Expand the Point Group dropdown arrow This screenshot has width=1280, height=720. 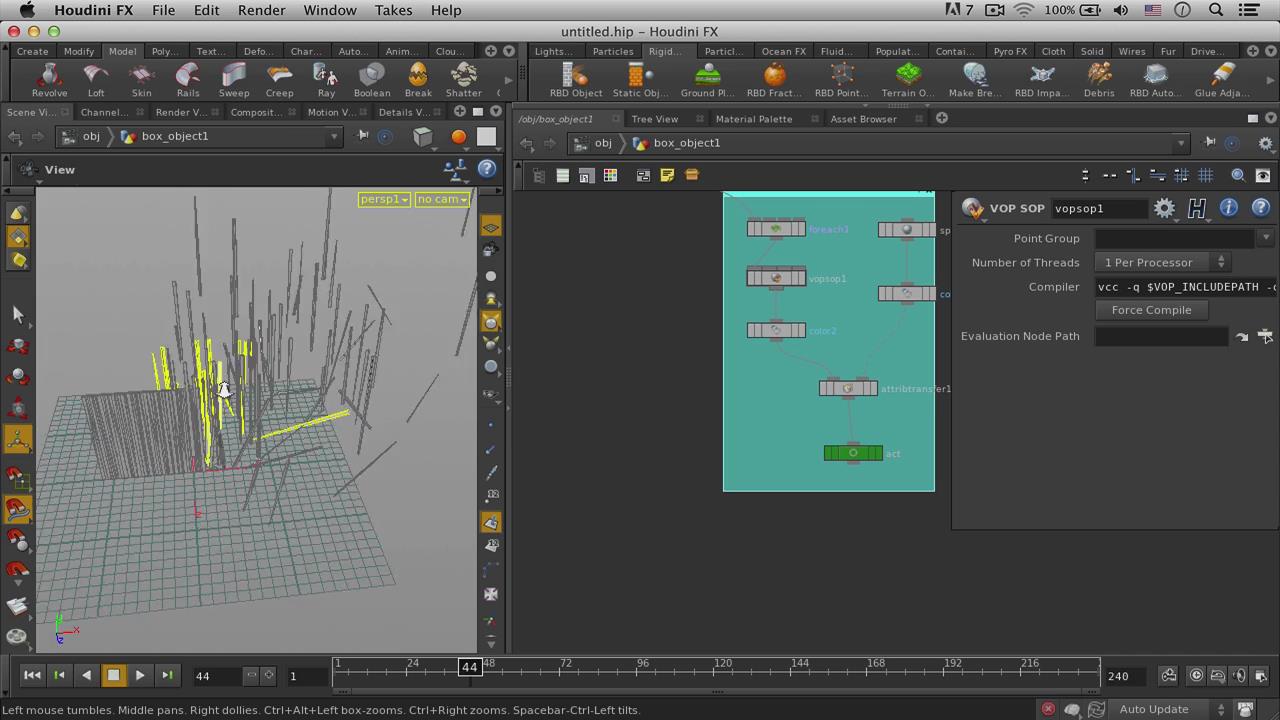pos(1266,238)
